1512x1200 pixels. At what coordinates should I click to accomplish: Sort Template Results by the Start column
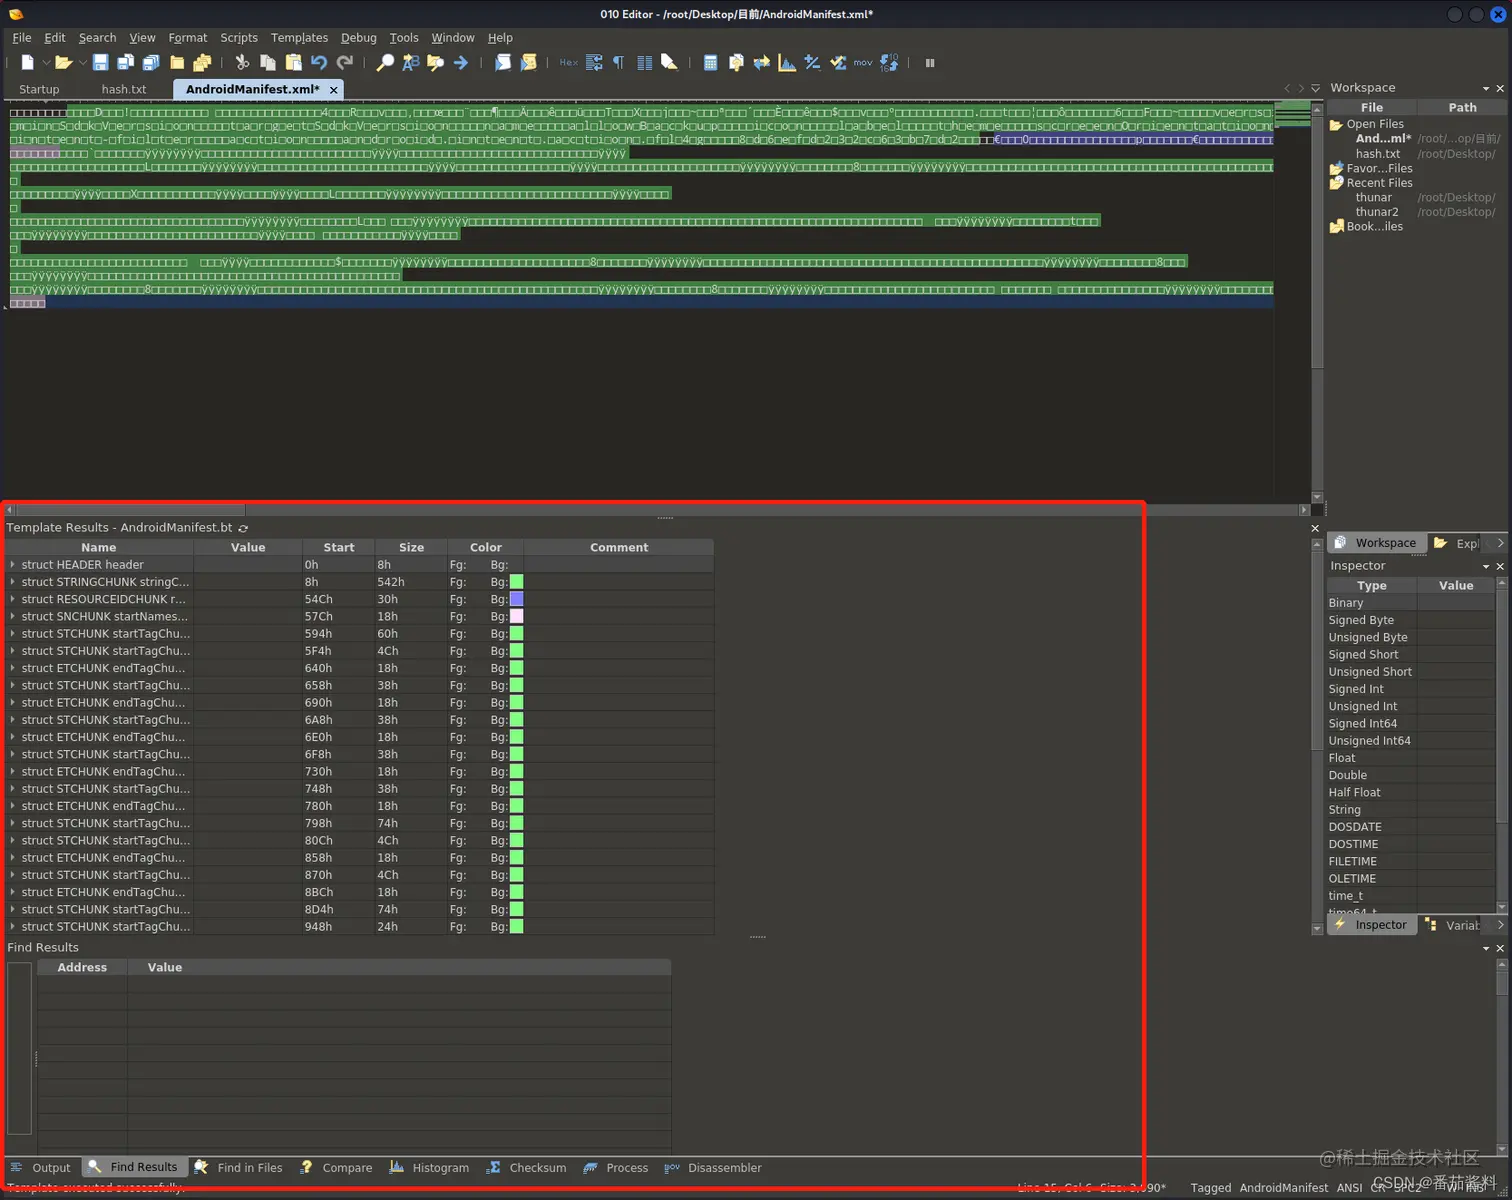pyautogui.click(x=339, y=548)
